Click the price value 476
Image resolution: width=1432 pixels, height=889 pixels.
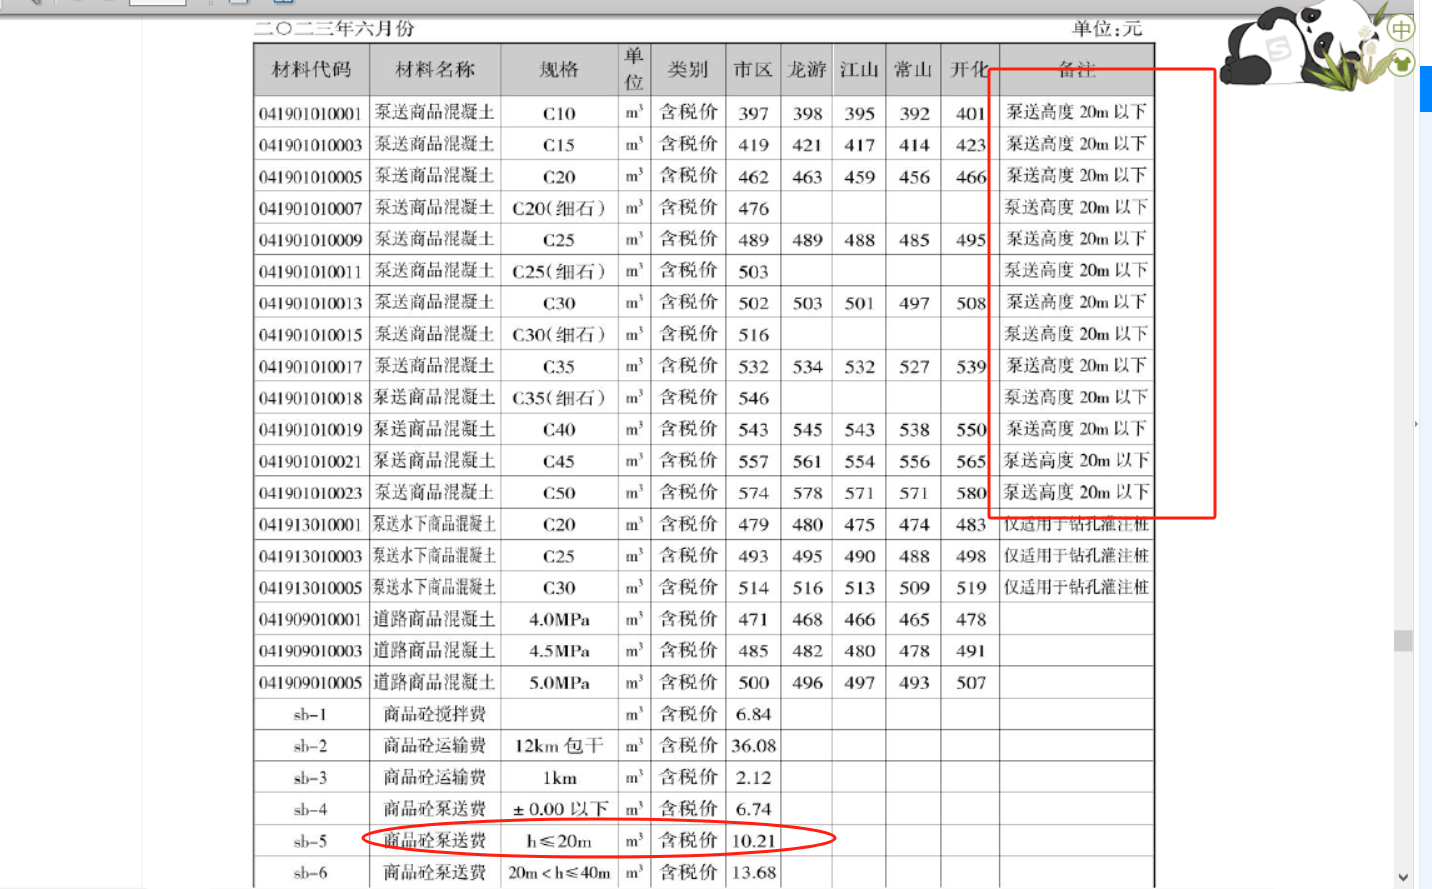tap(753, 208)
